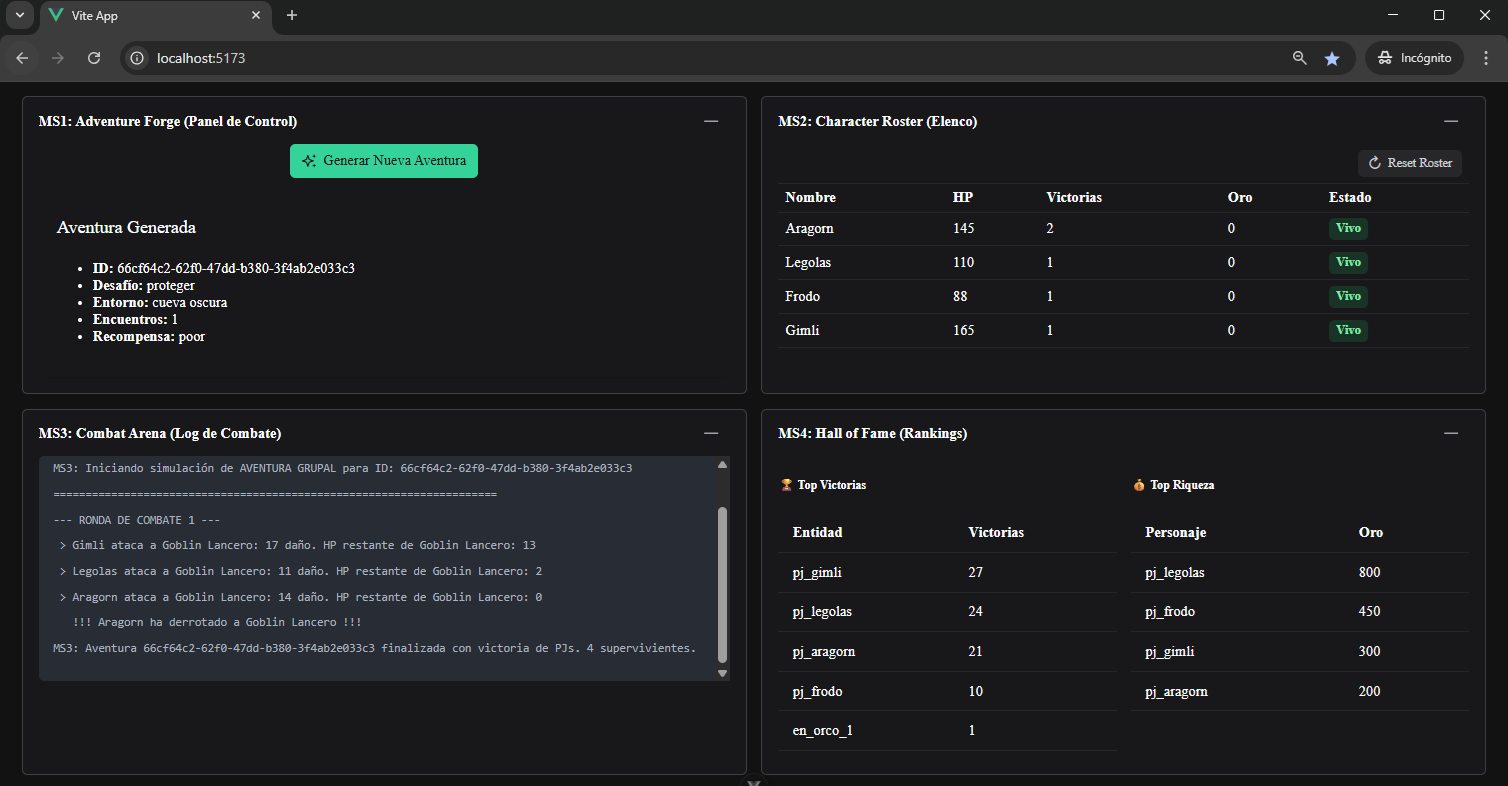Open the site info icon in address bar

[x=135, y=58]
